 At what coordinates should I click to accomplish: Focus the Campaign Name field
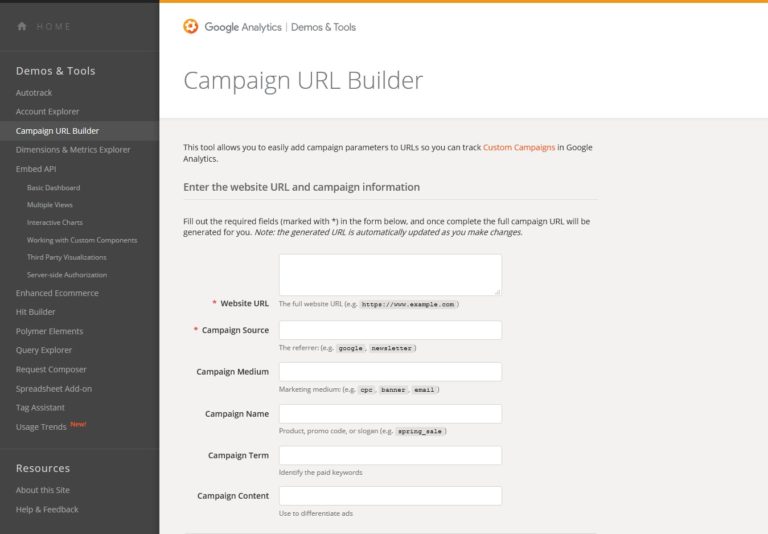tap(390, 414)
